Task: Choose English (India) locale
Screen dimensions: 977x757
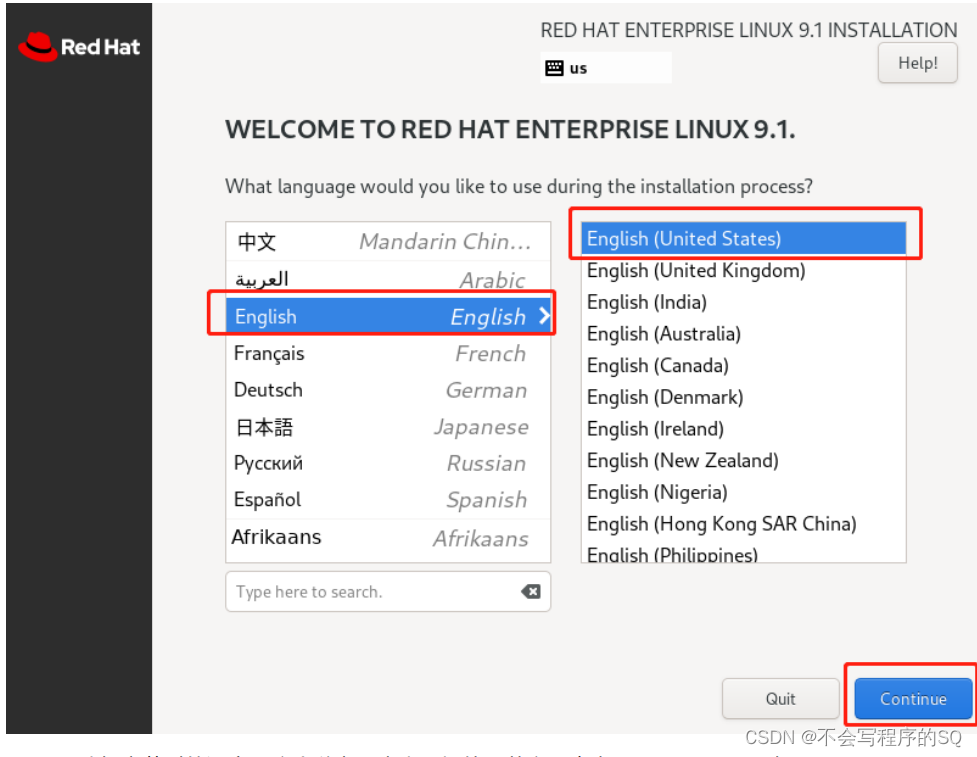Action: (743, 302)
